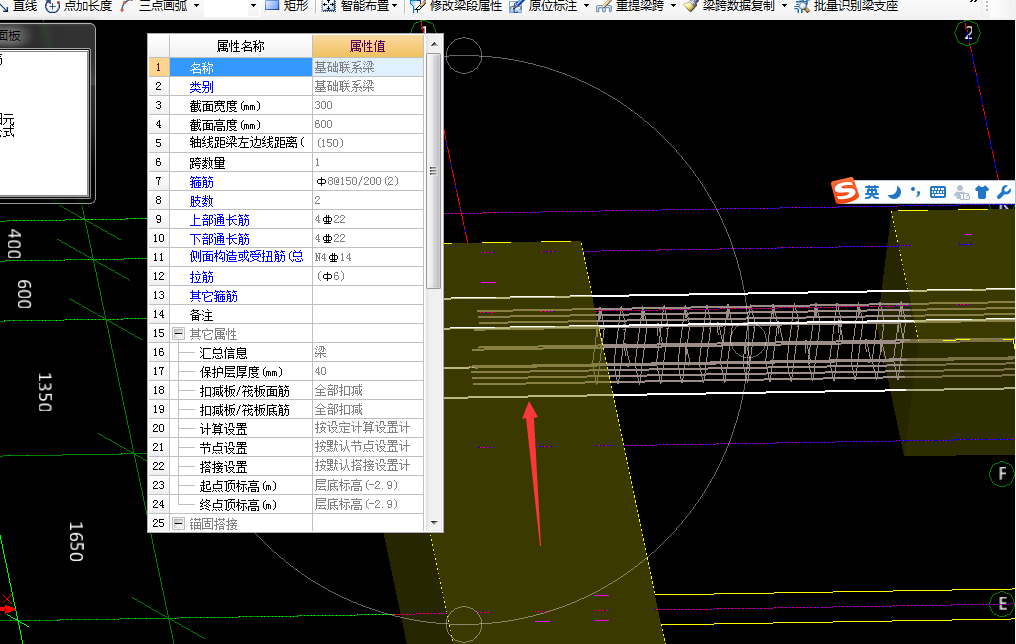Screen dimensions: 1016x644
Task: Click the 属性值 column header
Action: tap(367, 46)
